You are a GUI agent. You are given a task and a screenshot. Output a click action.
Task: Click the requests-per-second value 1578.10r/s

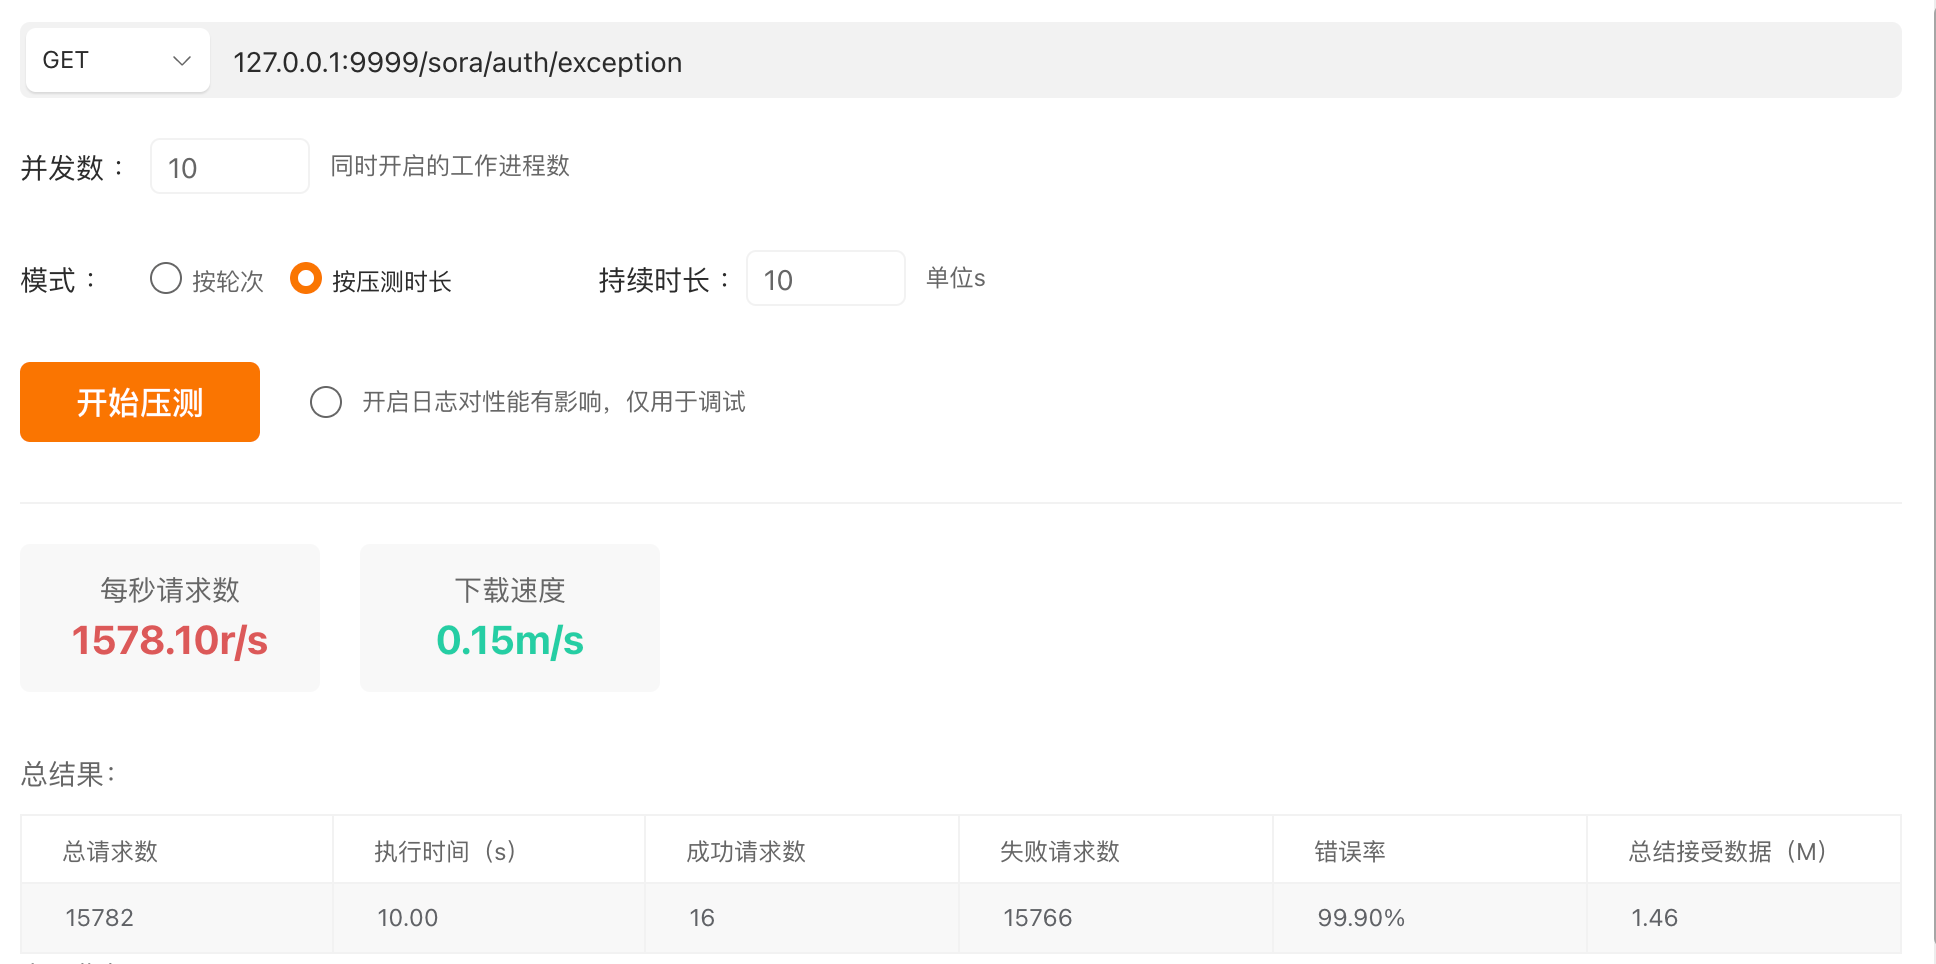170,640
